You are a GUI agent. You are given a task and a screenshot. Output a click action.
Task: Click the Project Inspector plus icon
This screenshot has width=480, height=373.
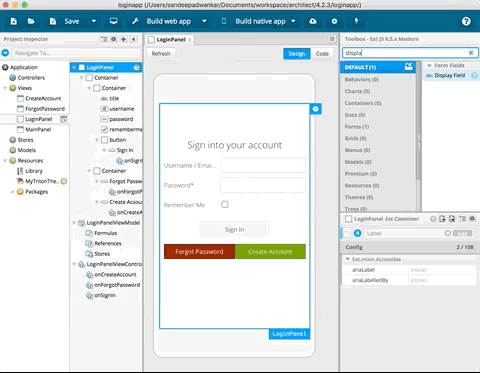[123, 39]
